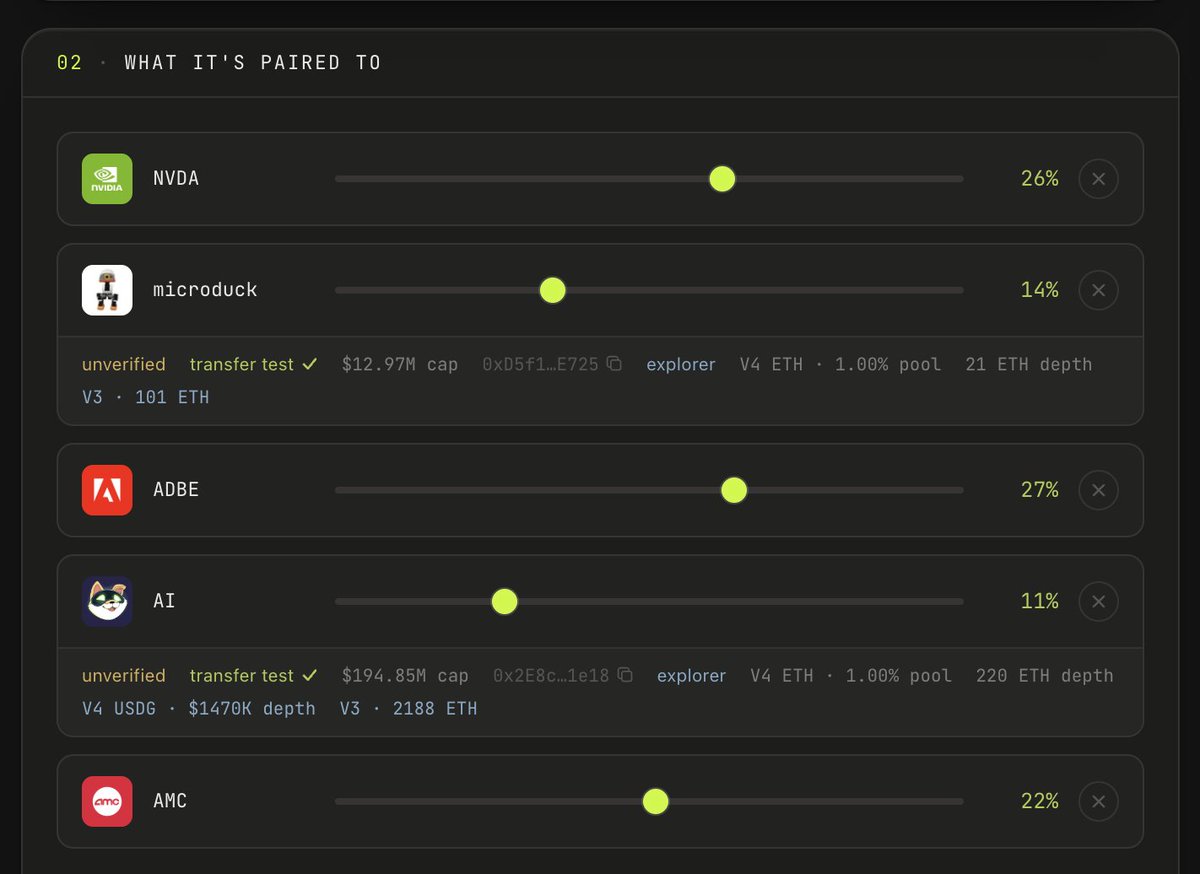Click the unverified label under microduck

(x=124, y=365)
